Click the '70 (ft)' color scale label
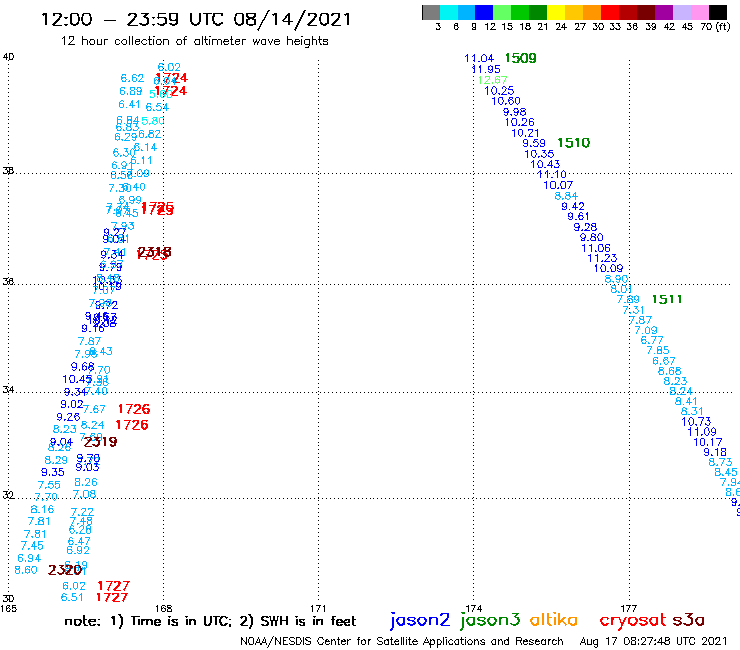 [715, 26]
